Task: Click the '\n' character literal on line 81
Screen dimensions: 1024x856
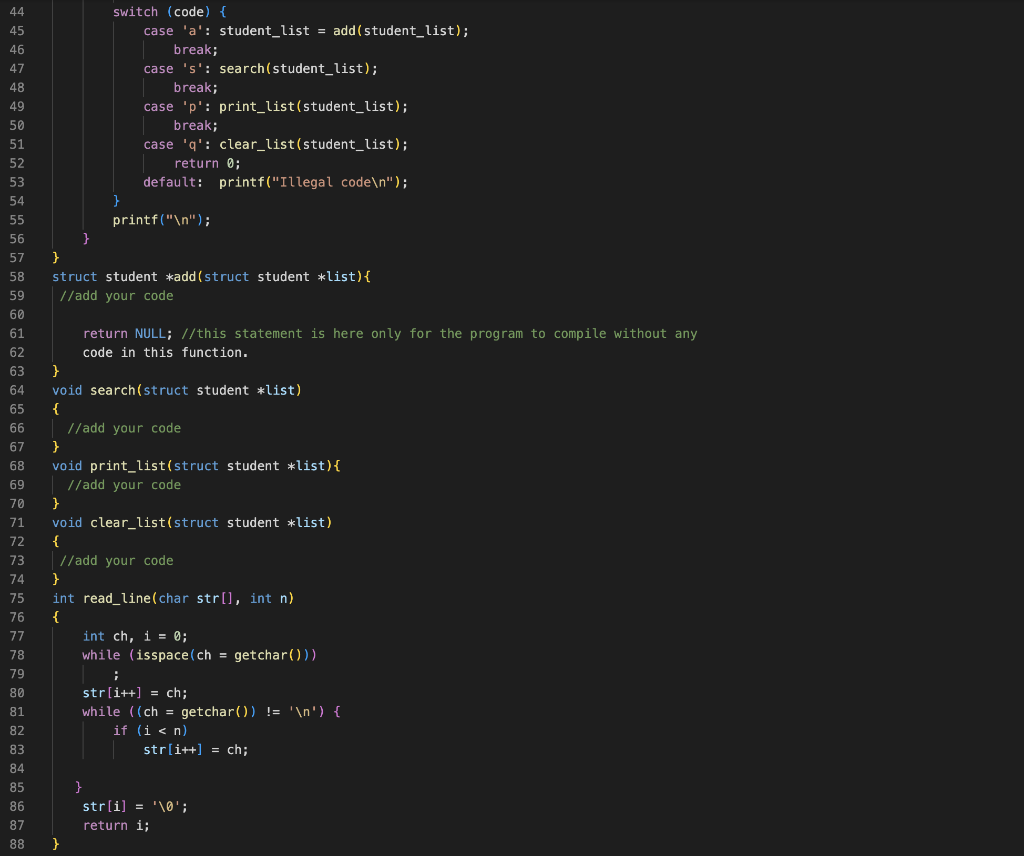Action: (x=303, y=712)
